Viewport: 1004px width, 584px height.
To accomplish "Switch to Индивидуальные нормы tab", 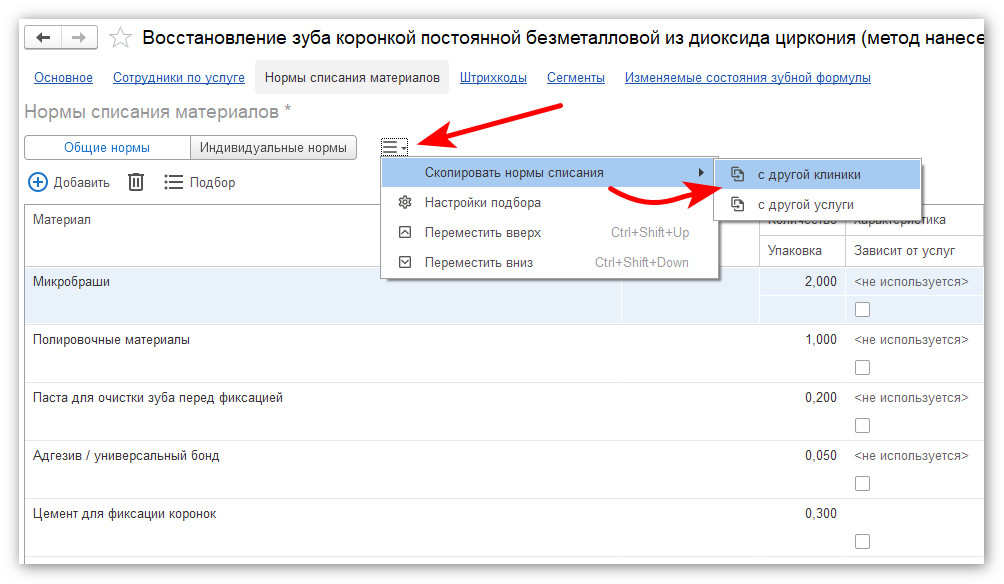I will [273, 147].
